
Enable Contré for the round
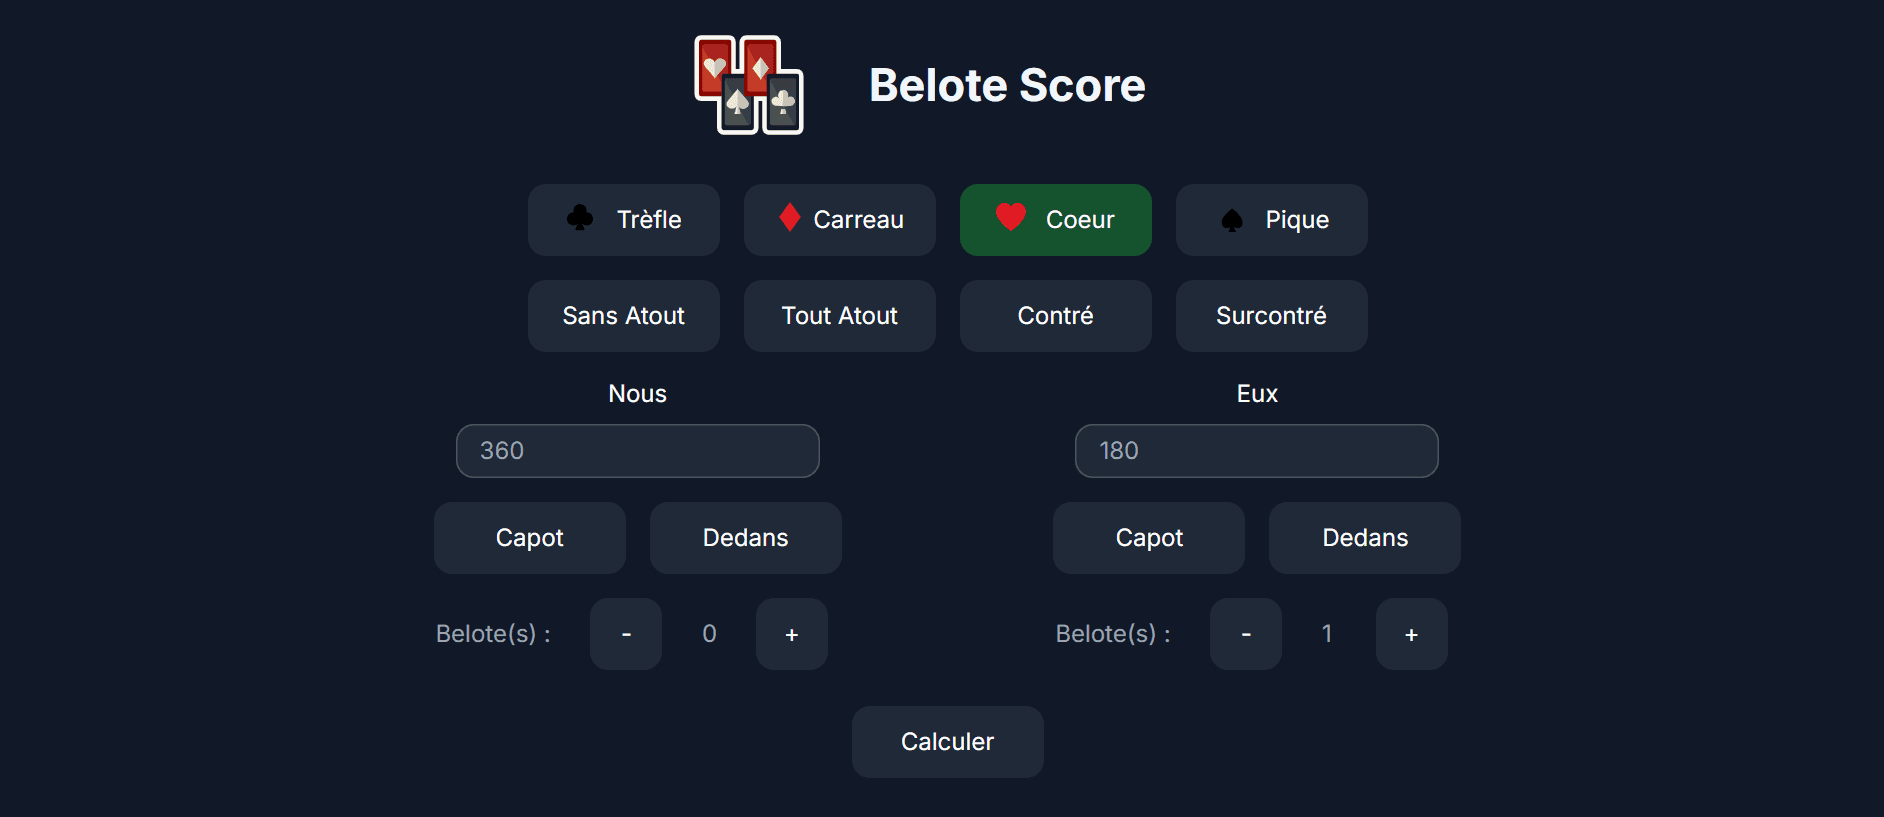tap(1055, 316)
